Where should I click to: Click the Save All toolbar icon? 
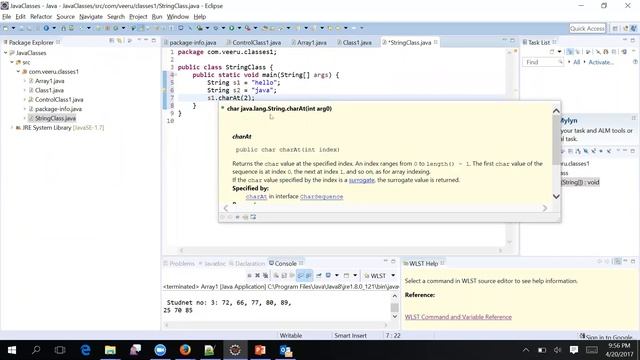click(28, 28)
